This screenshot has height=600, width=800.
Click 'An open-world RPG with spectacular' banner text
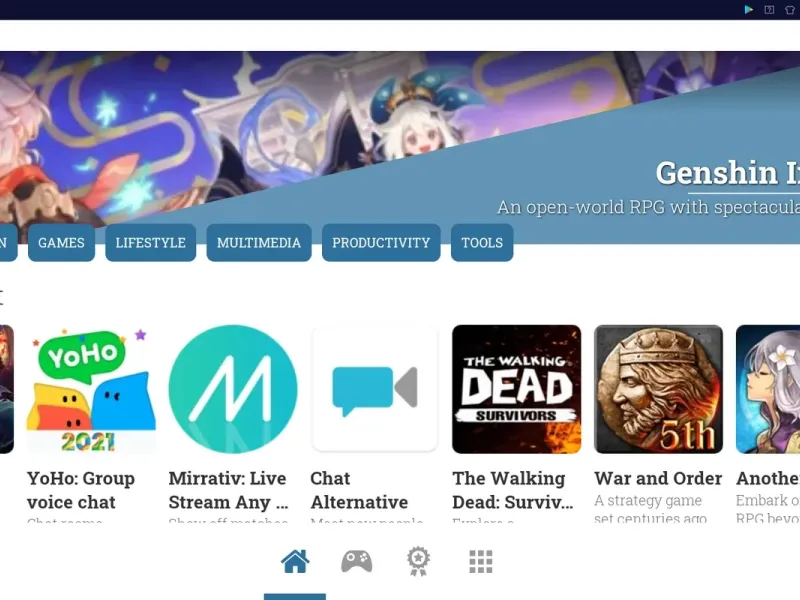tap(648, 207)
